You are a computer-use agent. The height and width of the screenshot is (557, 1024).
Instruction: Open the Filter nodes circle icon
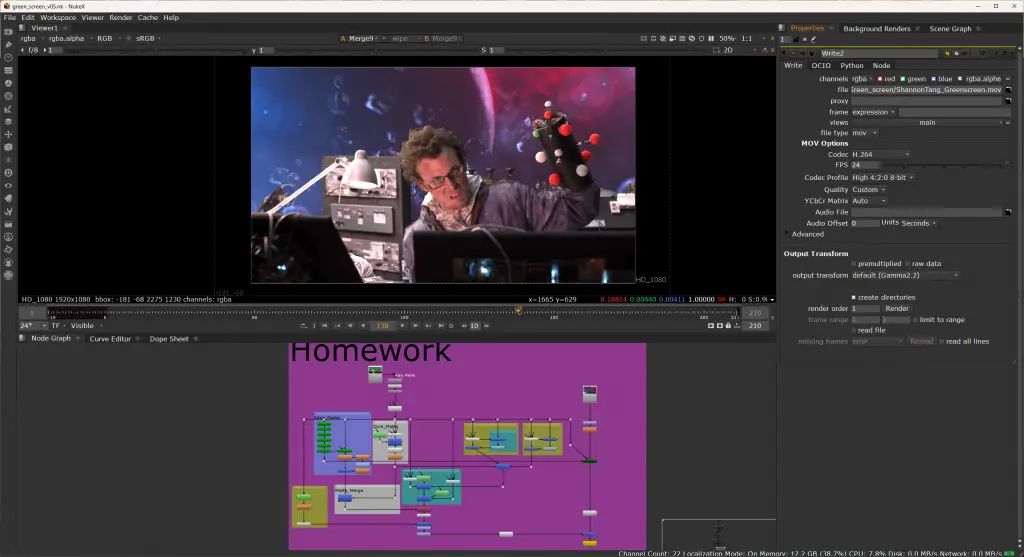(x=8, y=96)
